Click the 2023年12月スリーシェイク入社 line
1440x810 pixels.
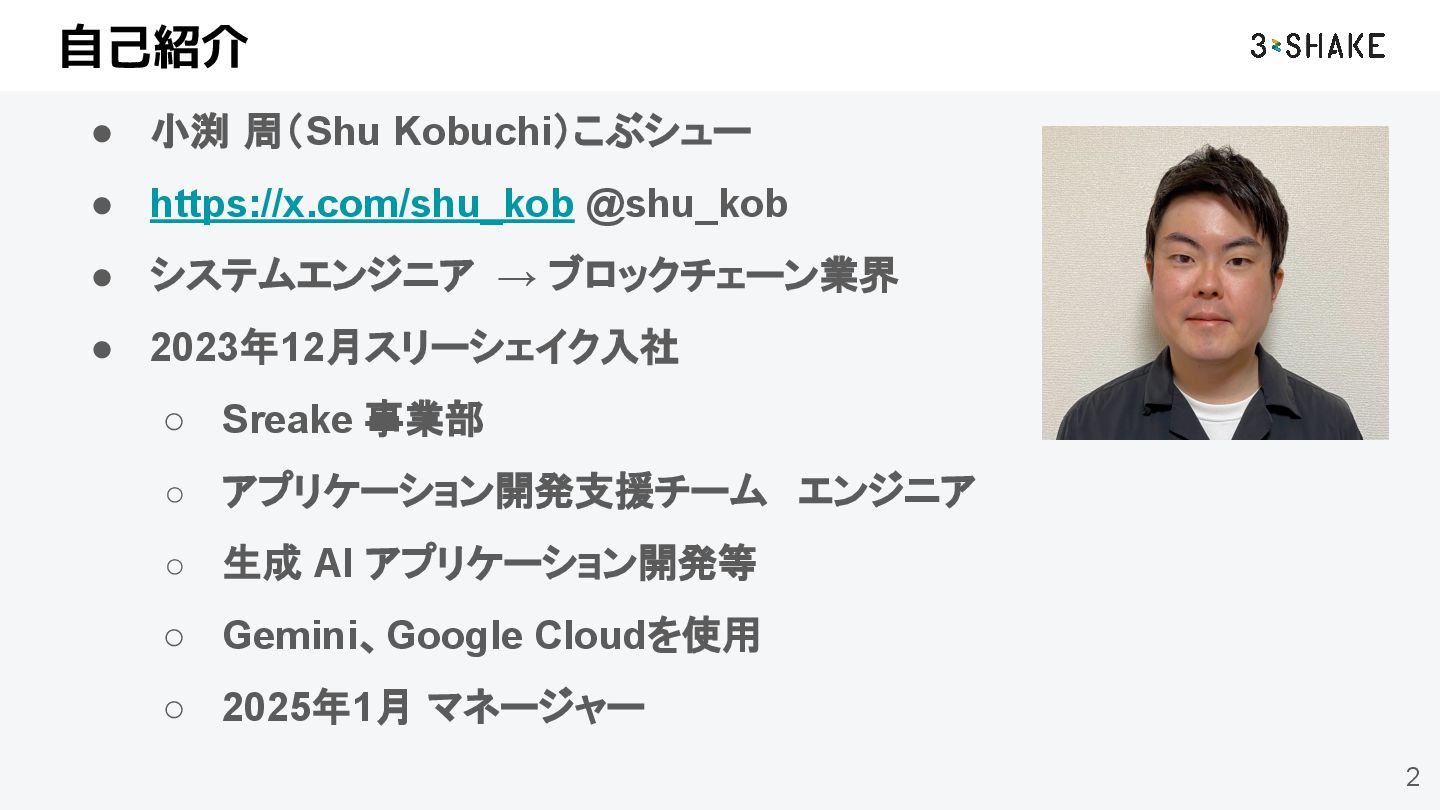pyautogui.click(x=414, y=348)
